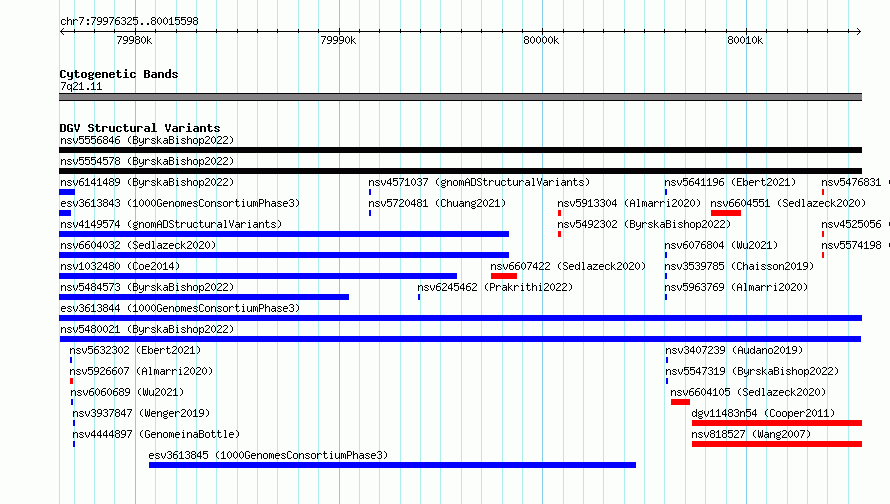The image size is (890, 504).
Task: Click the 80010k ruler label
Action: [x=745, y=40]
